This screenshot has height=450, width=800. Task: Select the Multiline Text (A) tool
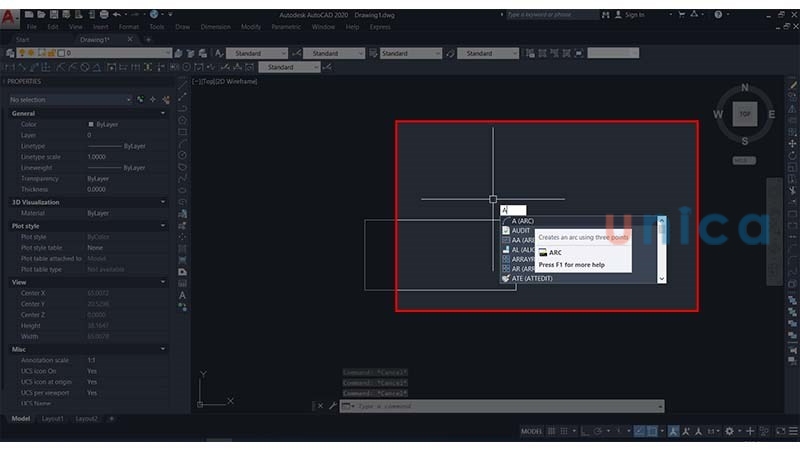[x=183, y=295]
